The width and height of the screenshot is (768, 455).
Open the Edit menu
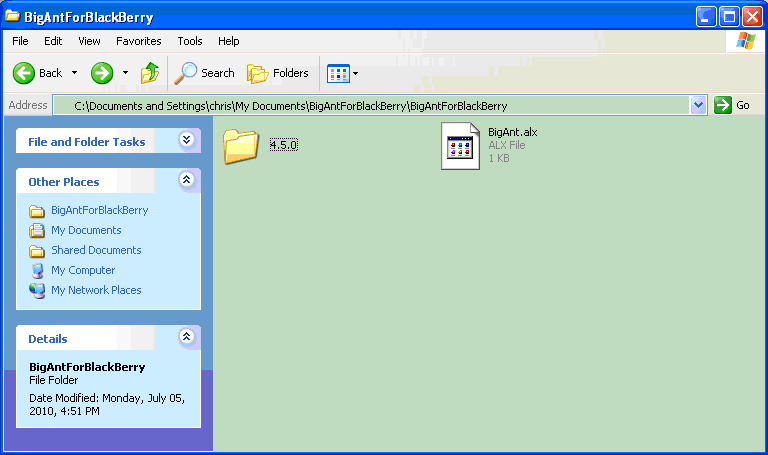(x=53, y=41)
